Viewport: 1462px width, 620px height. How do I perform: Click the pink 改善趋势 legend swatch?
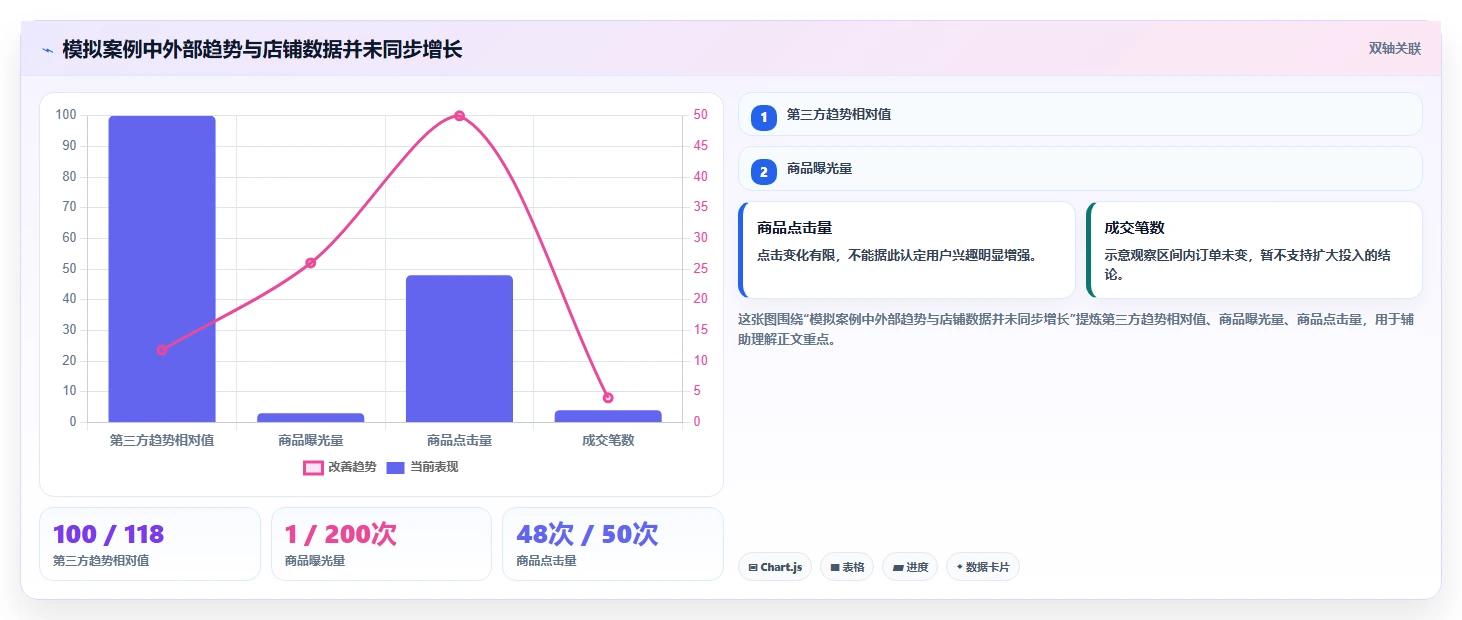[313, 467]
